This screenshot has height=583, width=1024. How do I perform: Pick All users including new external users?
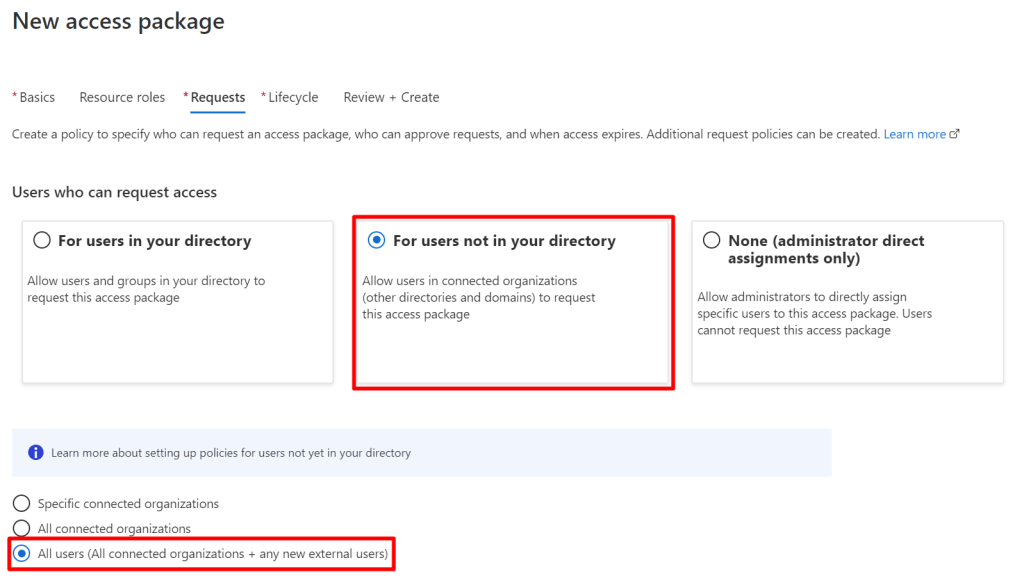21,553
